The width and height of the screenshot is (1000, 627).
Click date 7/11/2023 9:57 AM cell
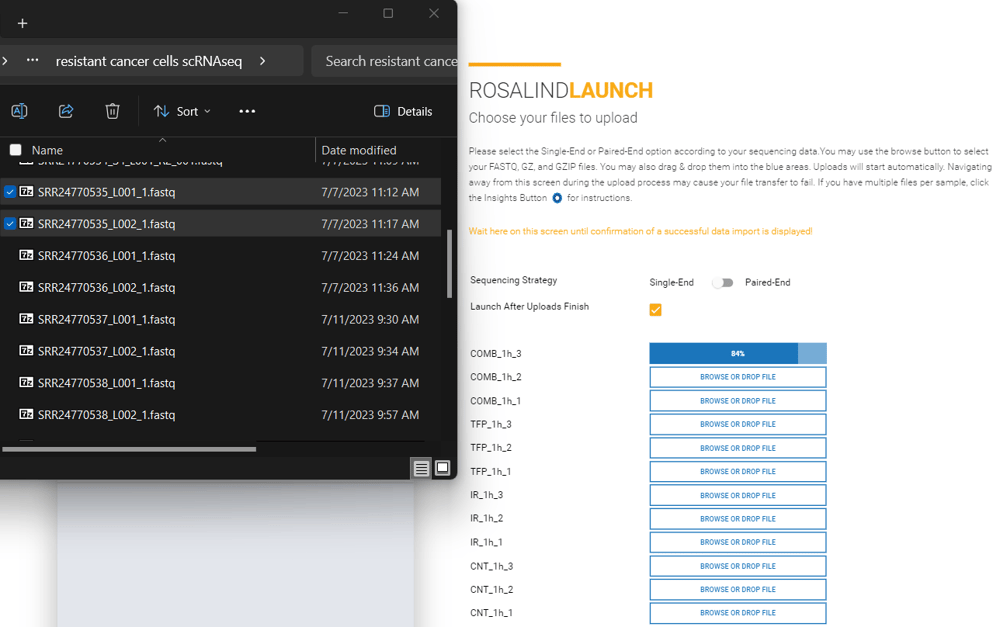[370, 415]
